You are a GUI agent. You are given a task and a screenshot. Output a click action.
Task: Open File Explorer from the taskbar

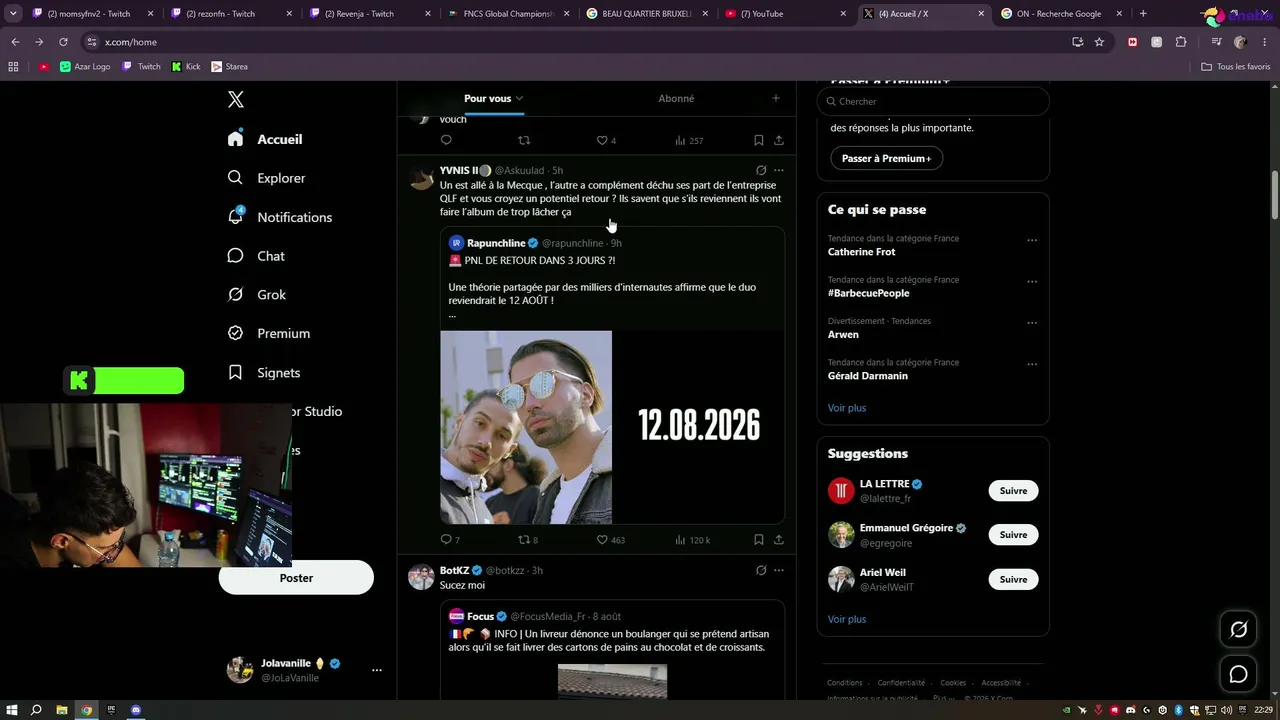pos(61,710)
